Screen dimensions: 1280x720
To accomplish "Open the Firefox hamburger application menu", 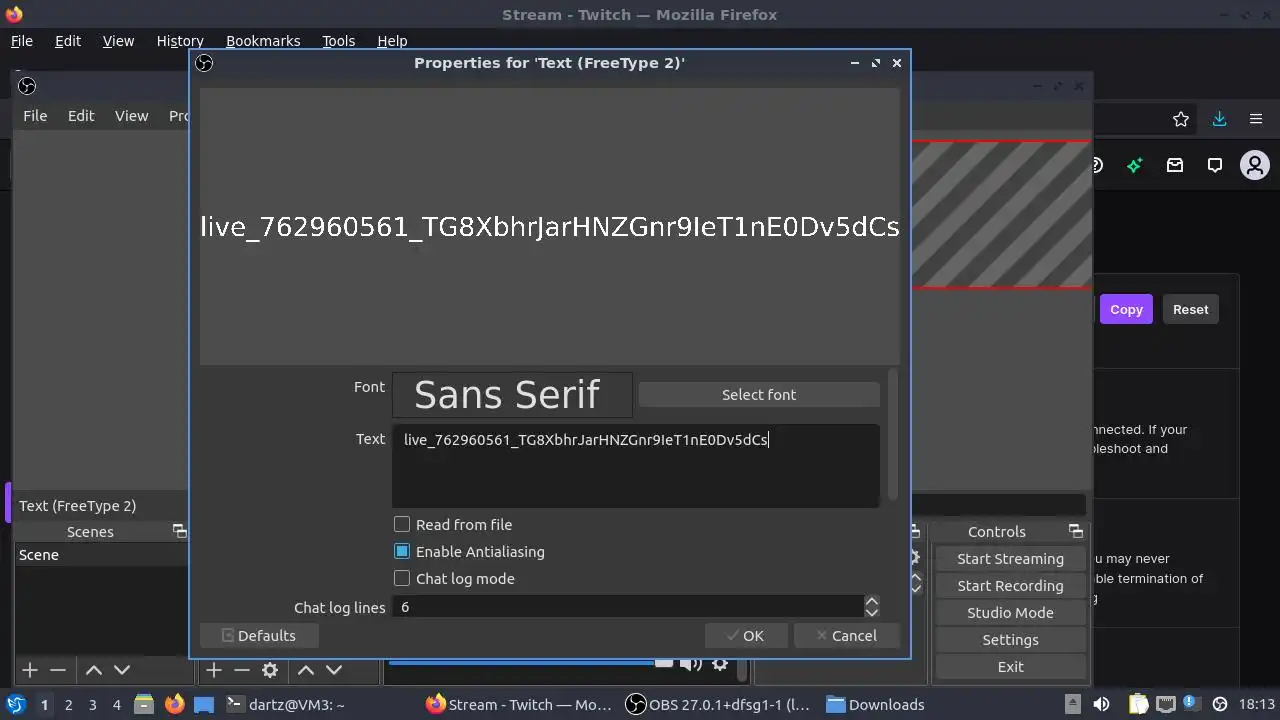I will 1256,119.
